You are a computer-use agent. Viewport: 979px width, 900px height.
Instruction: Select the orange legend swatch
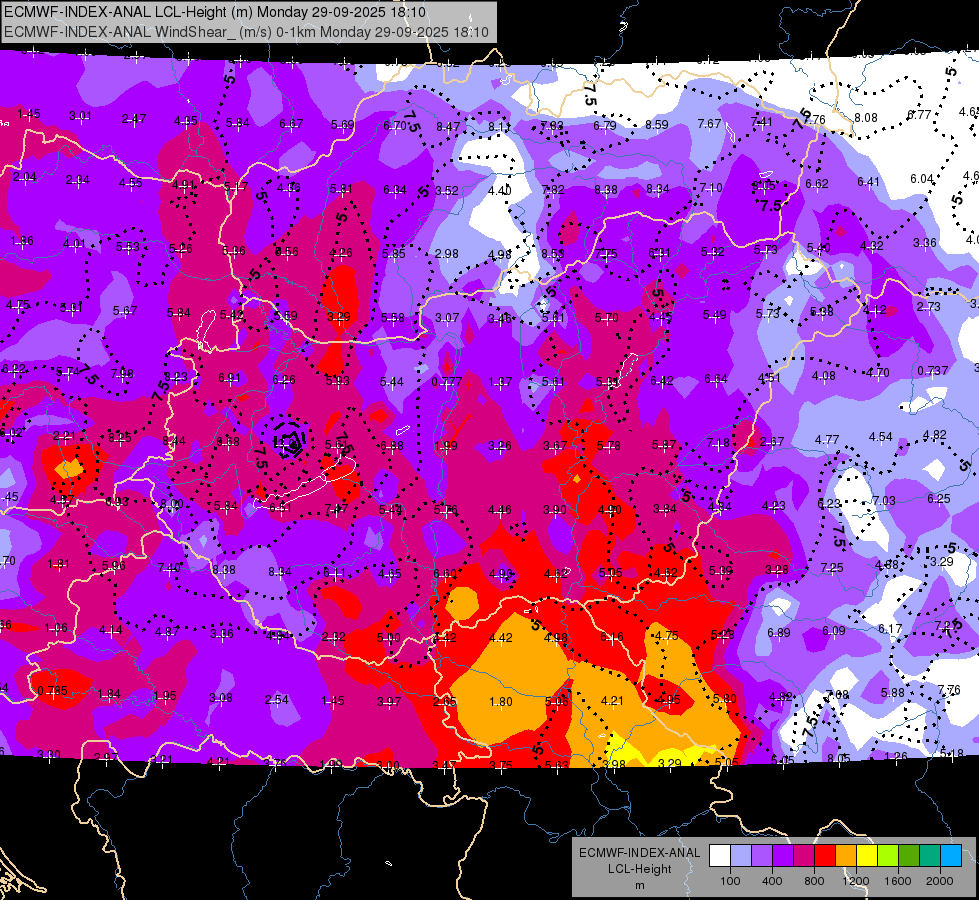point(845,856)
